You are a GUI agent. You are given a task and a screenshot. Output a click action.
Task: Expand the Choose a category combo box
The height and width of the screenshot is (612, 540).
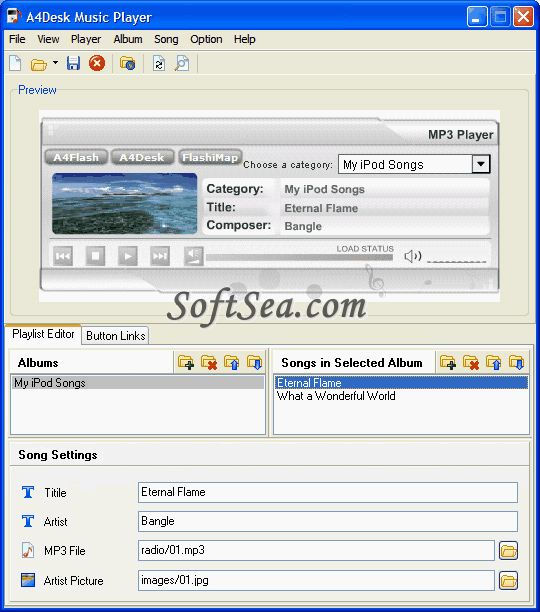click(481, 164)
